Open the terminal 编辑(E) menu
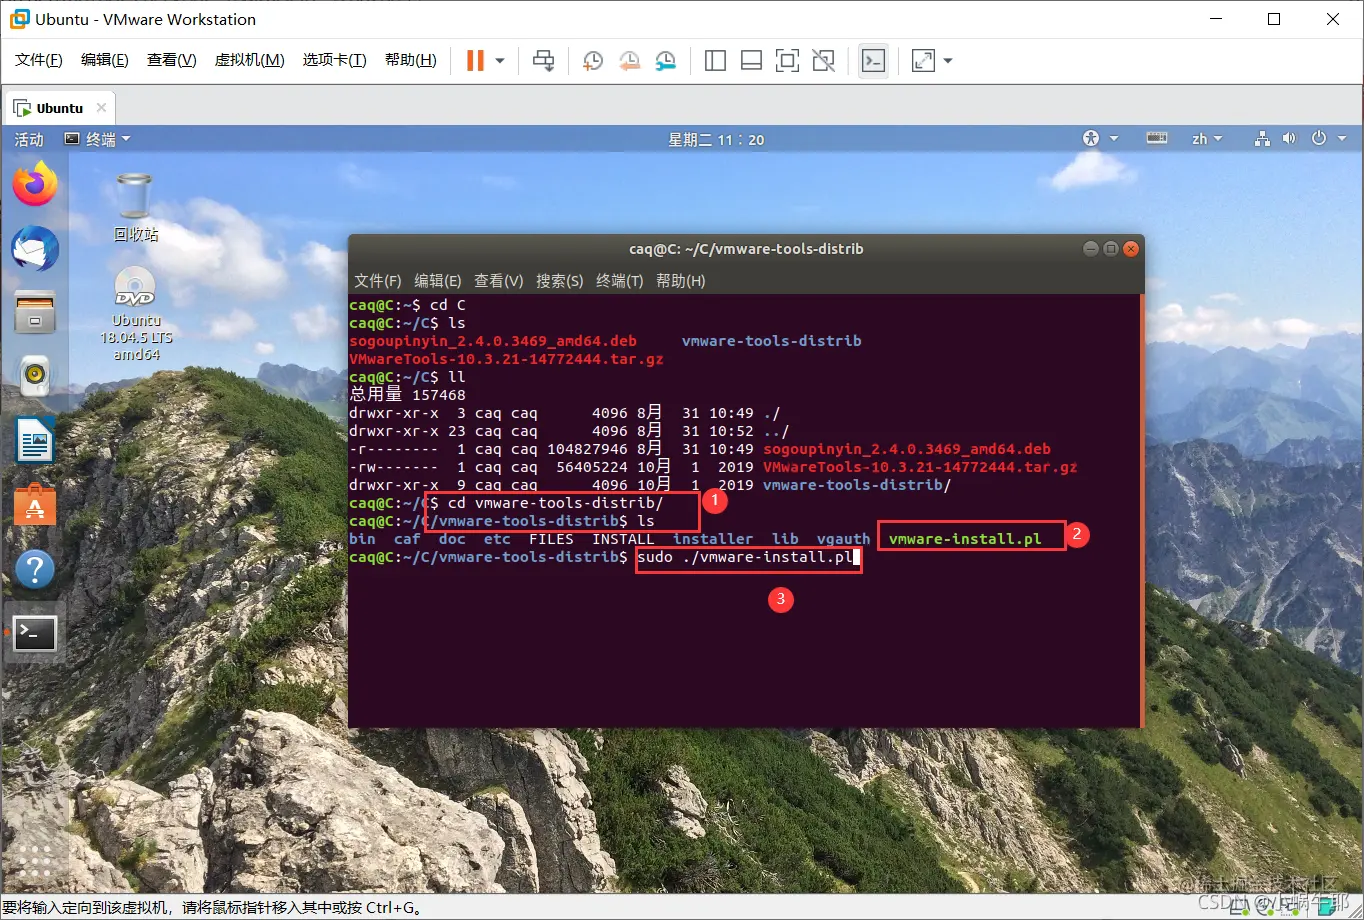This screenshot has width=1364, height=920. [x=438, y=281]
